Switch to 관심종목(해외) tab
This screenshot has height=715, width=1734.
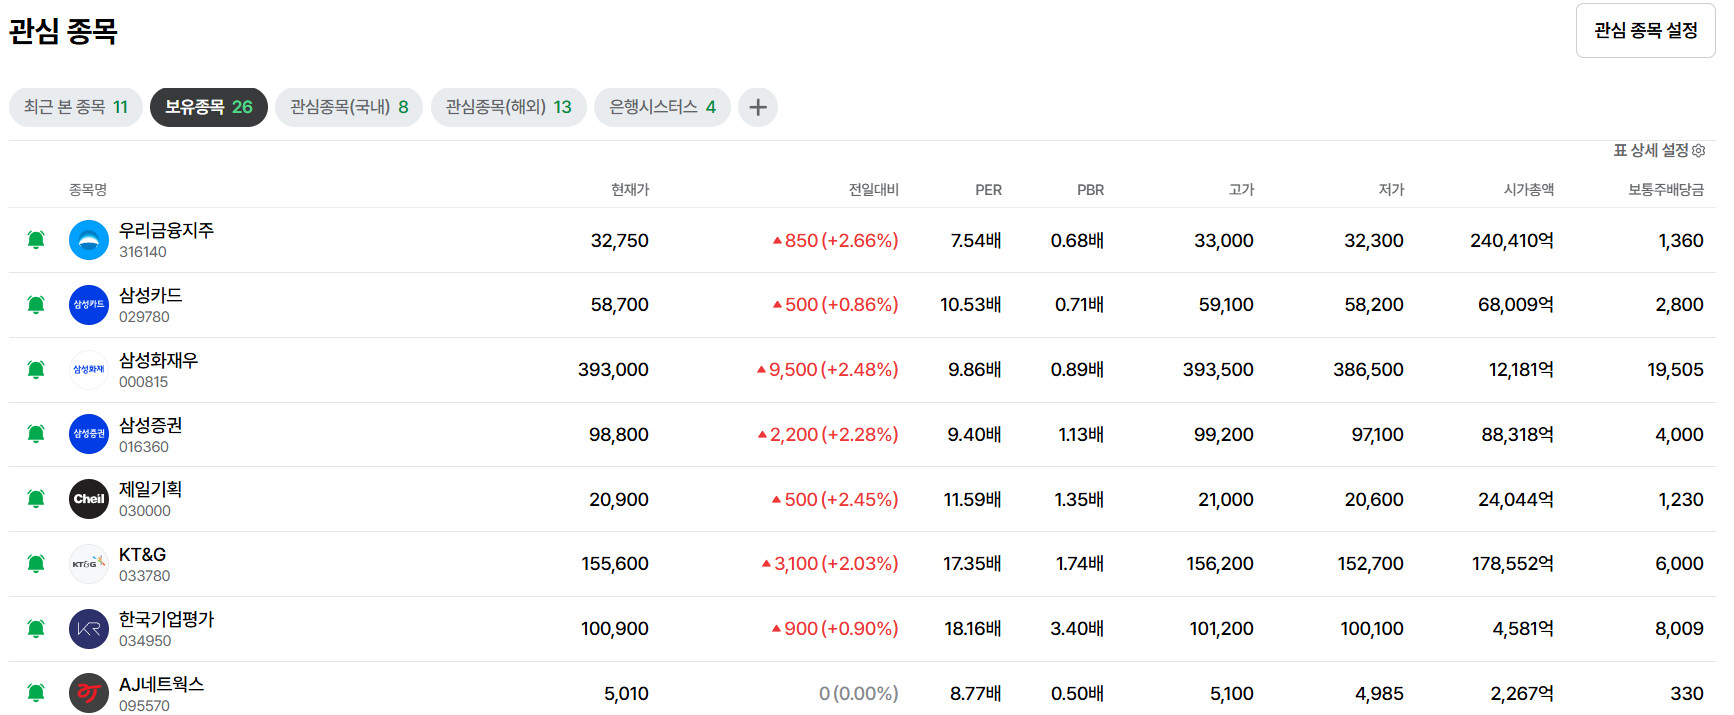tap(508, 107)
